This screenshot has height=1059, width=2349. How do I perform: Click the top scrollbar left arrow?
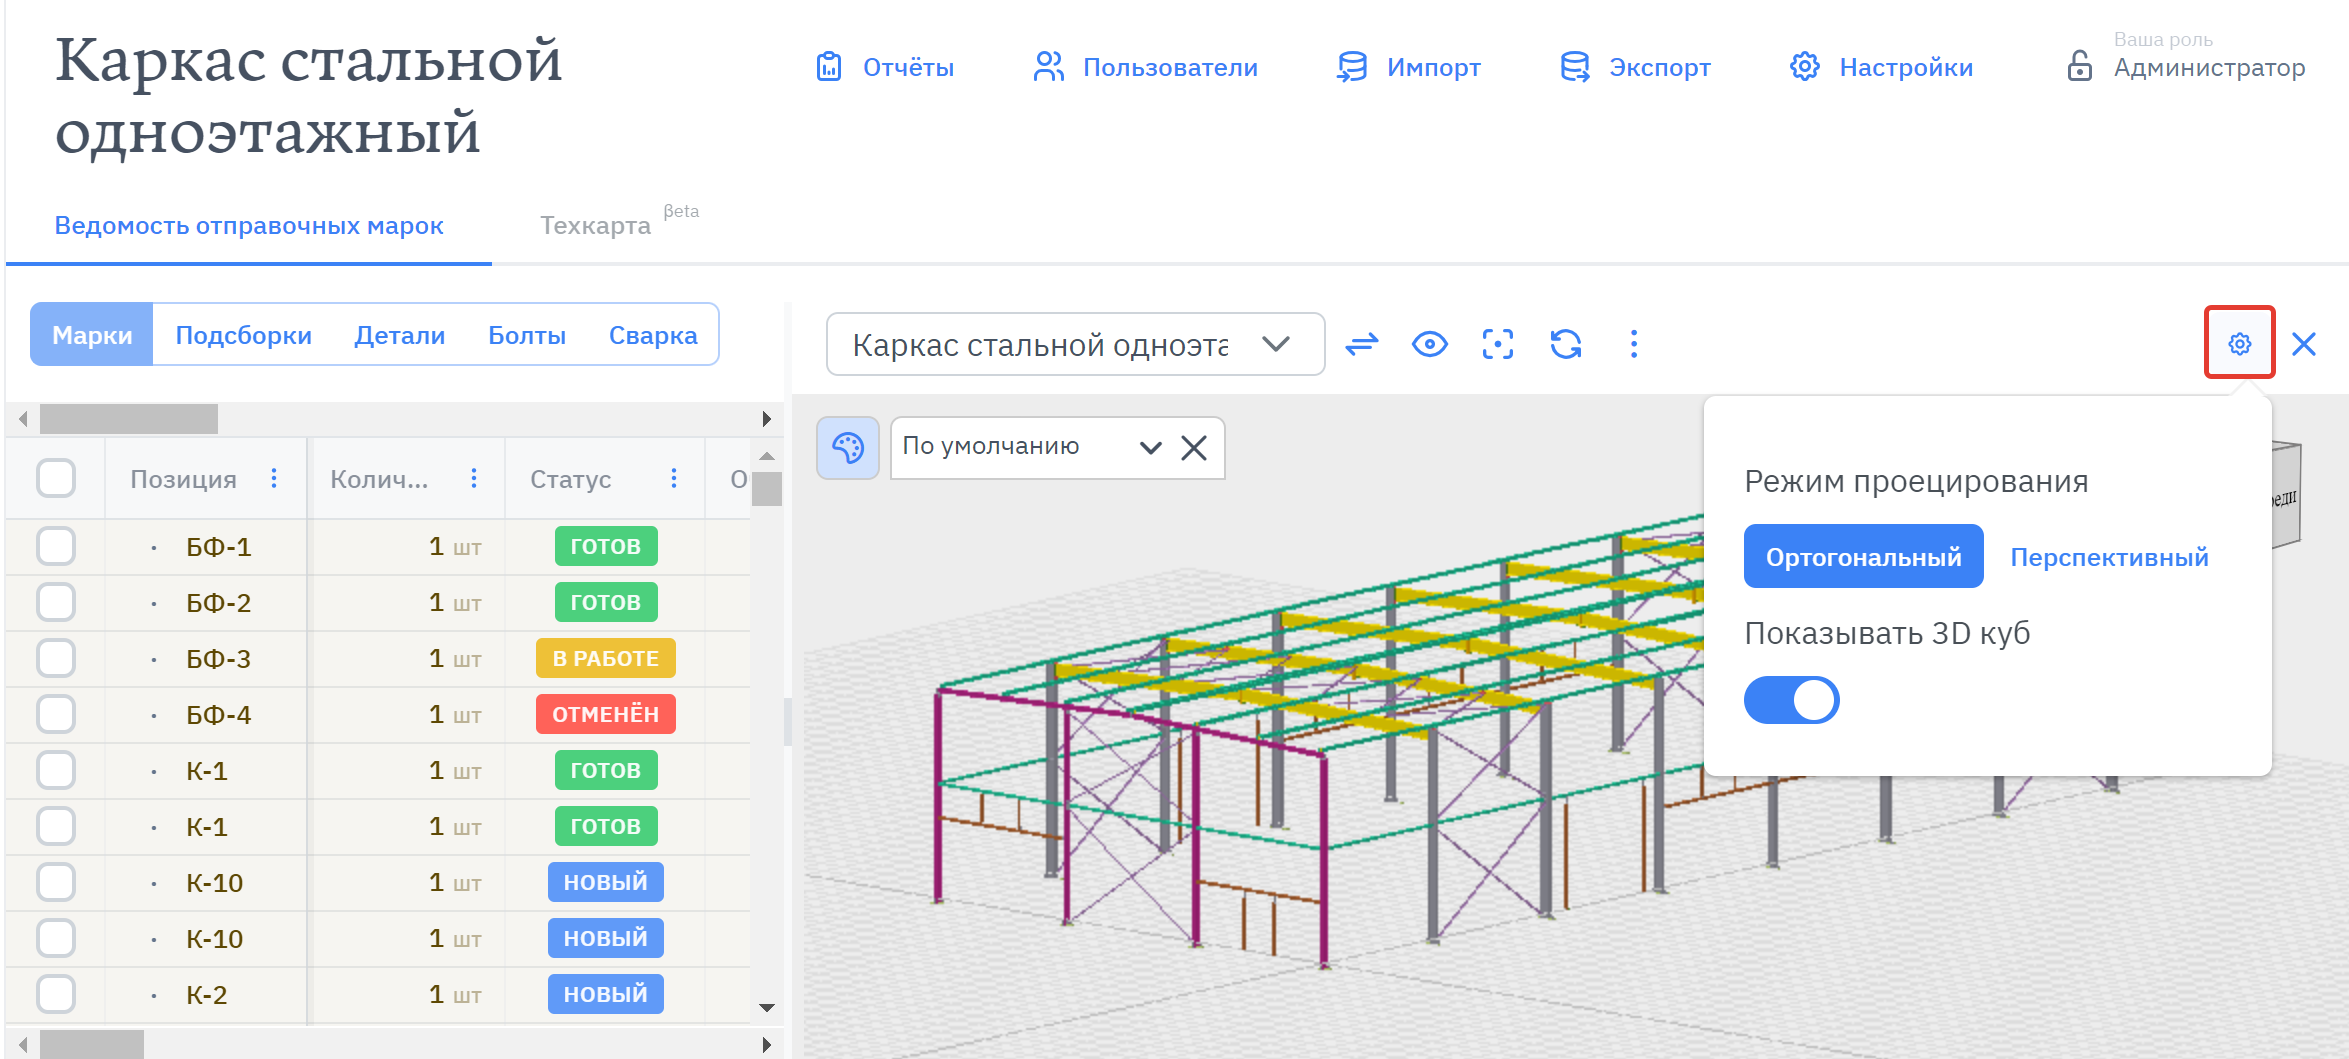(22, 419)
